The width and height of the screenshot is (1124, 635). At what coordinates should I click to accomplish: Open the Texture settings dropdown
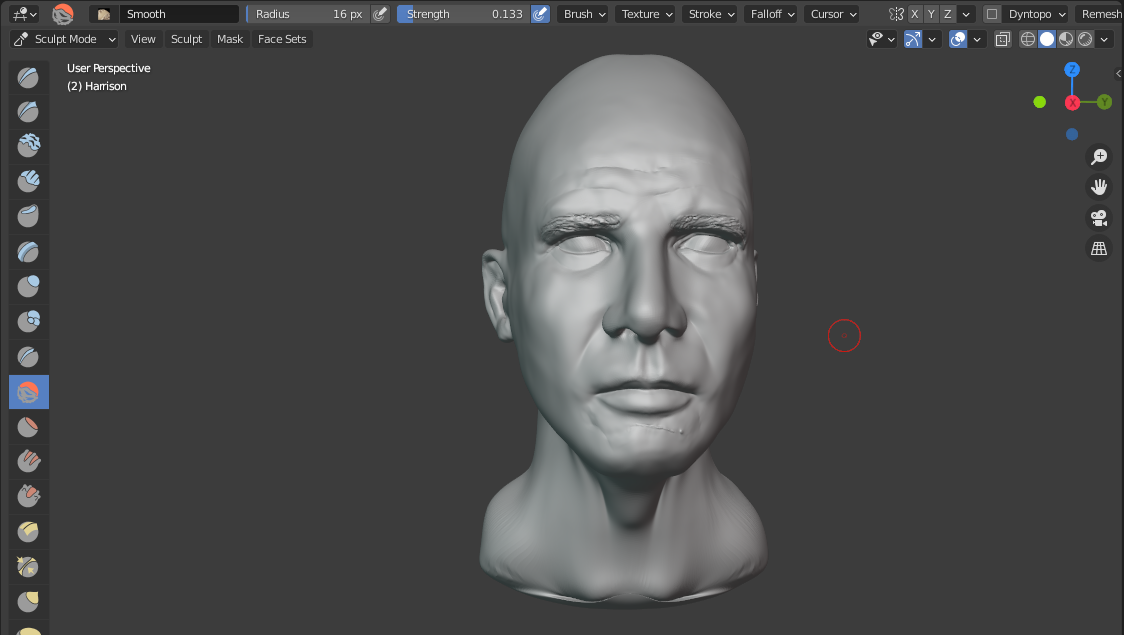pos(647,14)
